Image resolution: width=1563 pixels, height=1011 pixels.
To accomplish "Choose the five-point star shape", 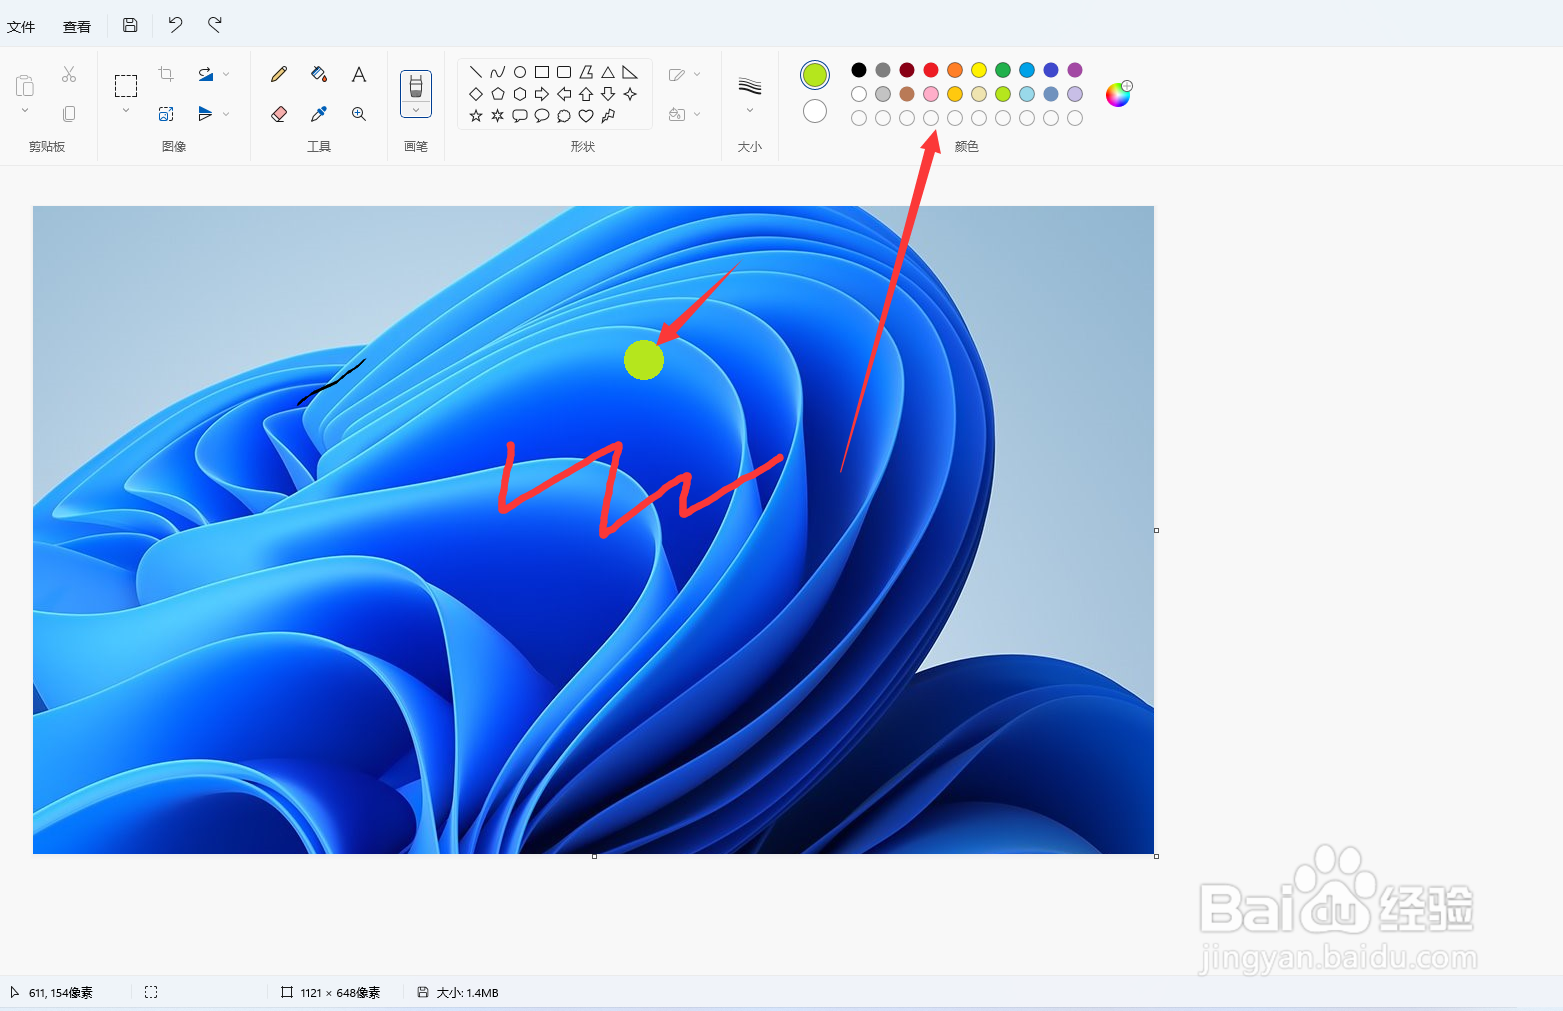I will pyautogui.click(x=476, y=116).
